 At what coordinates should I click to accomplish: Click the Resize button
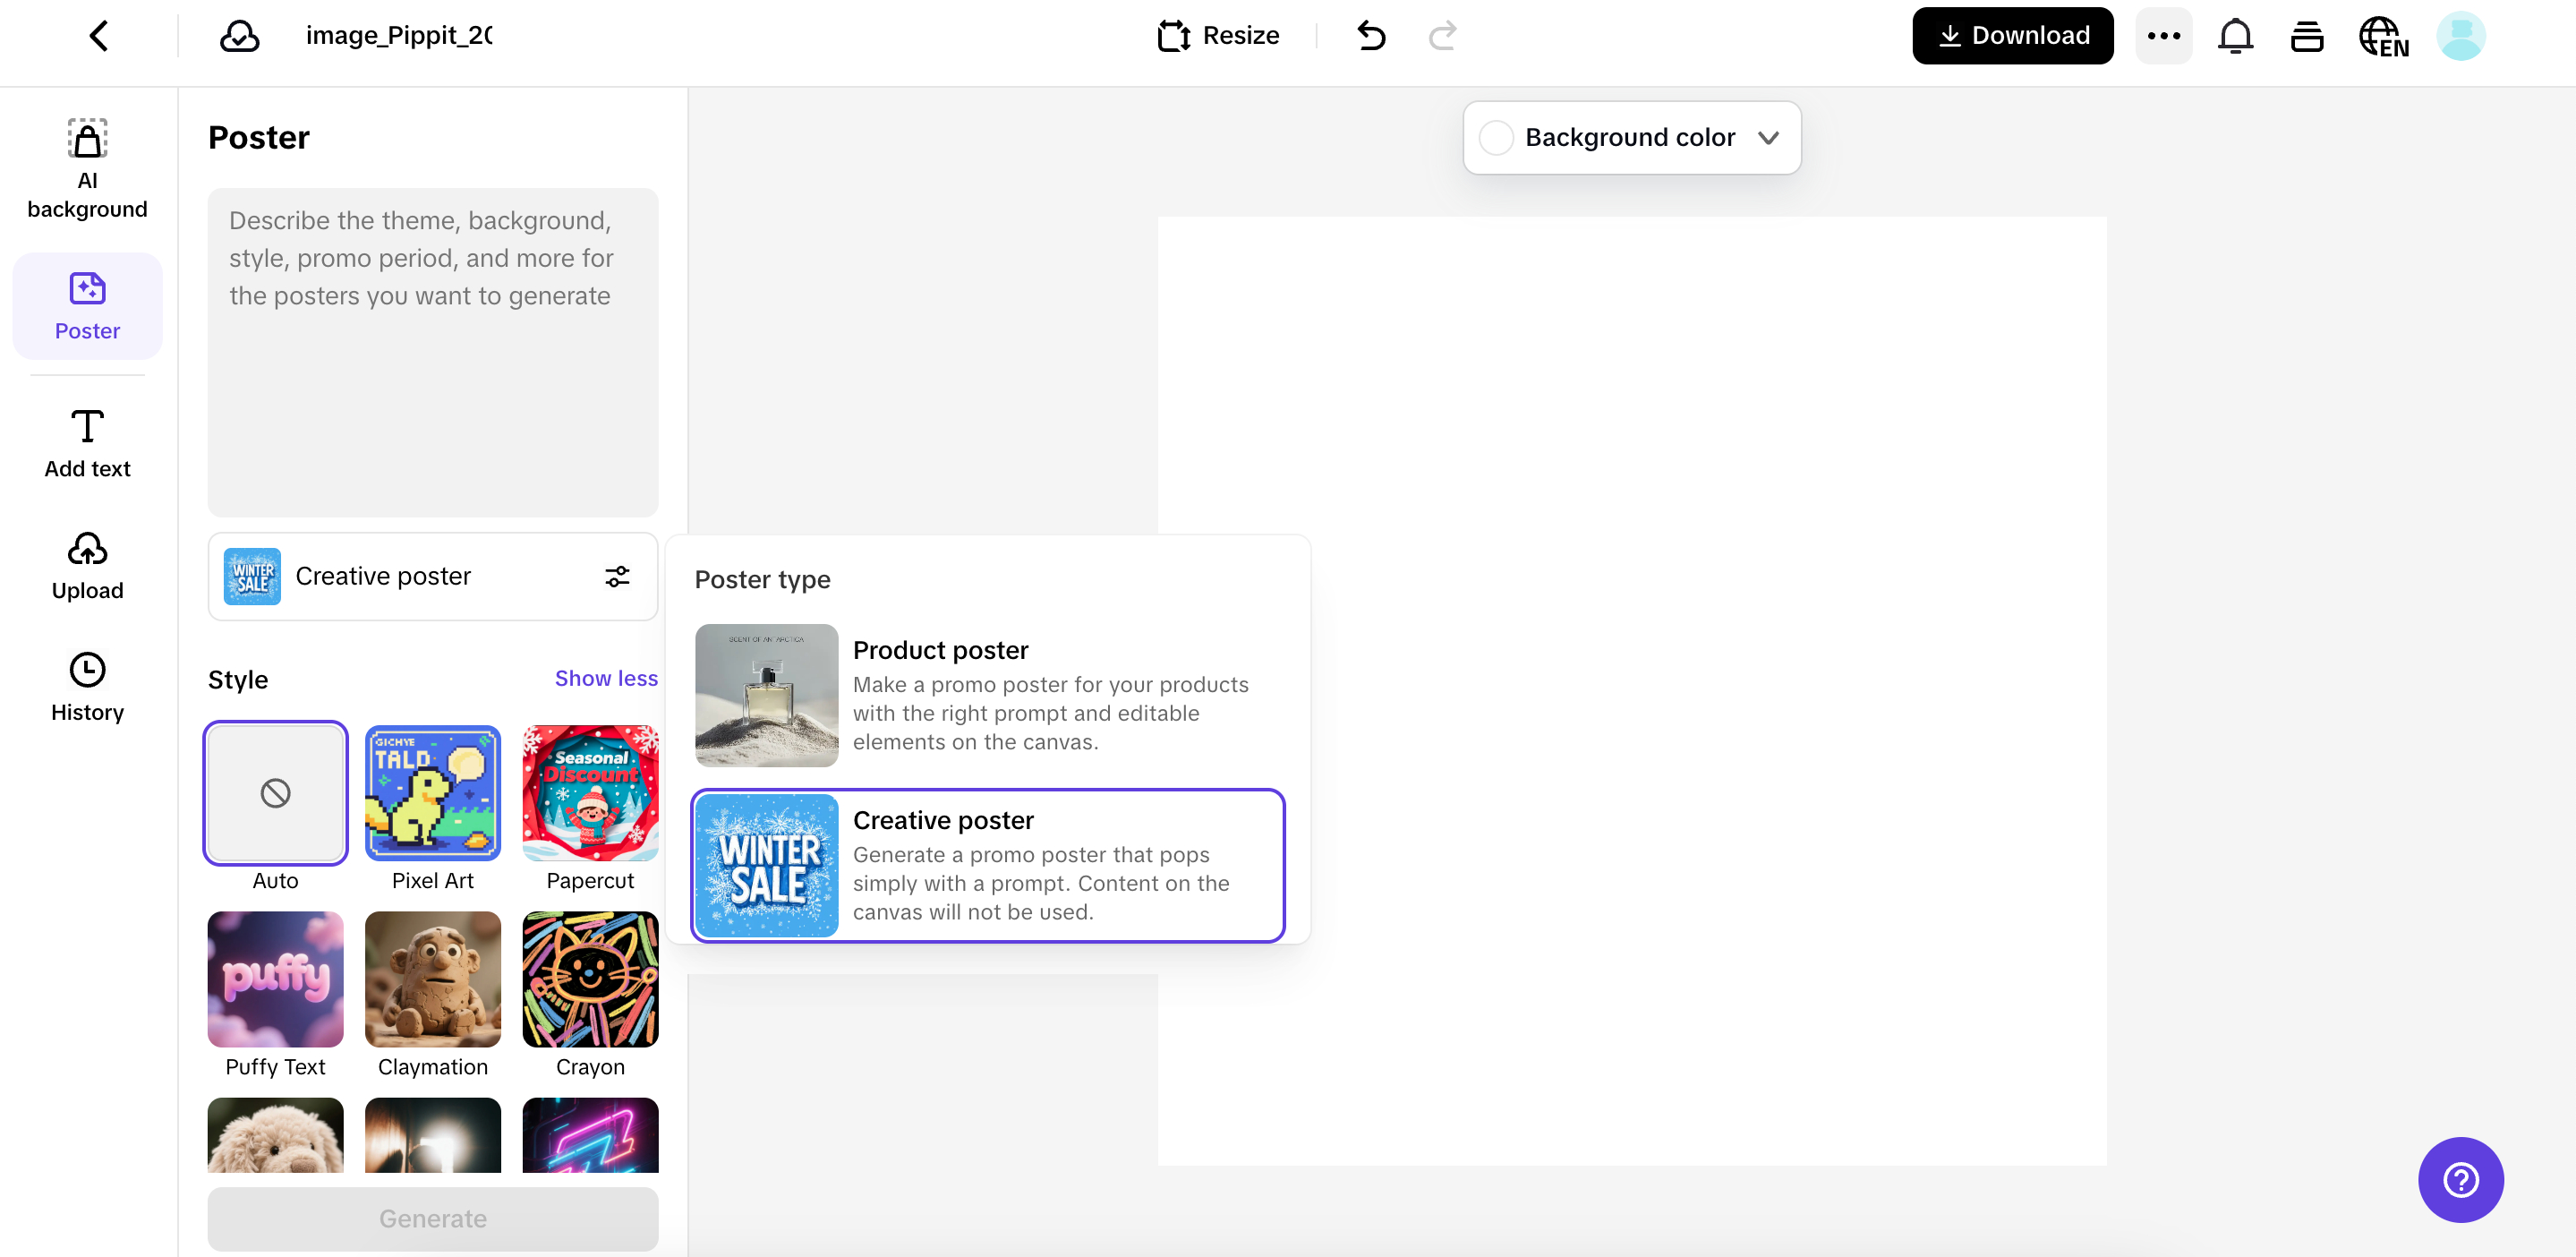click(1218, 36)
